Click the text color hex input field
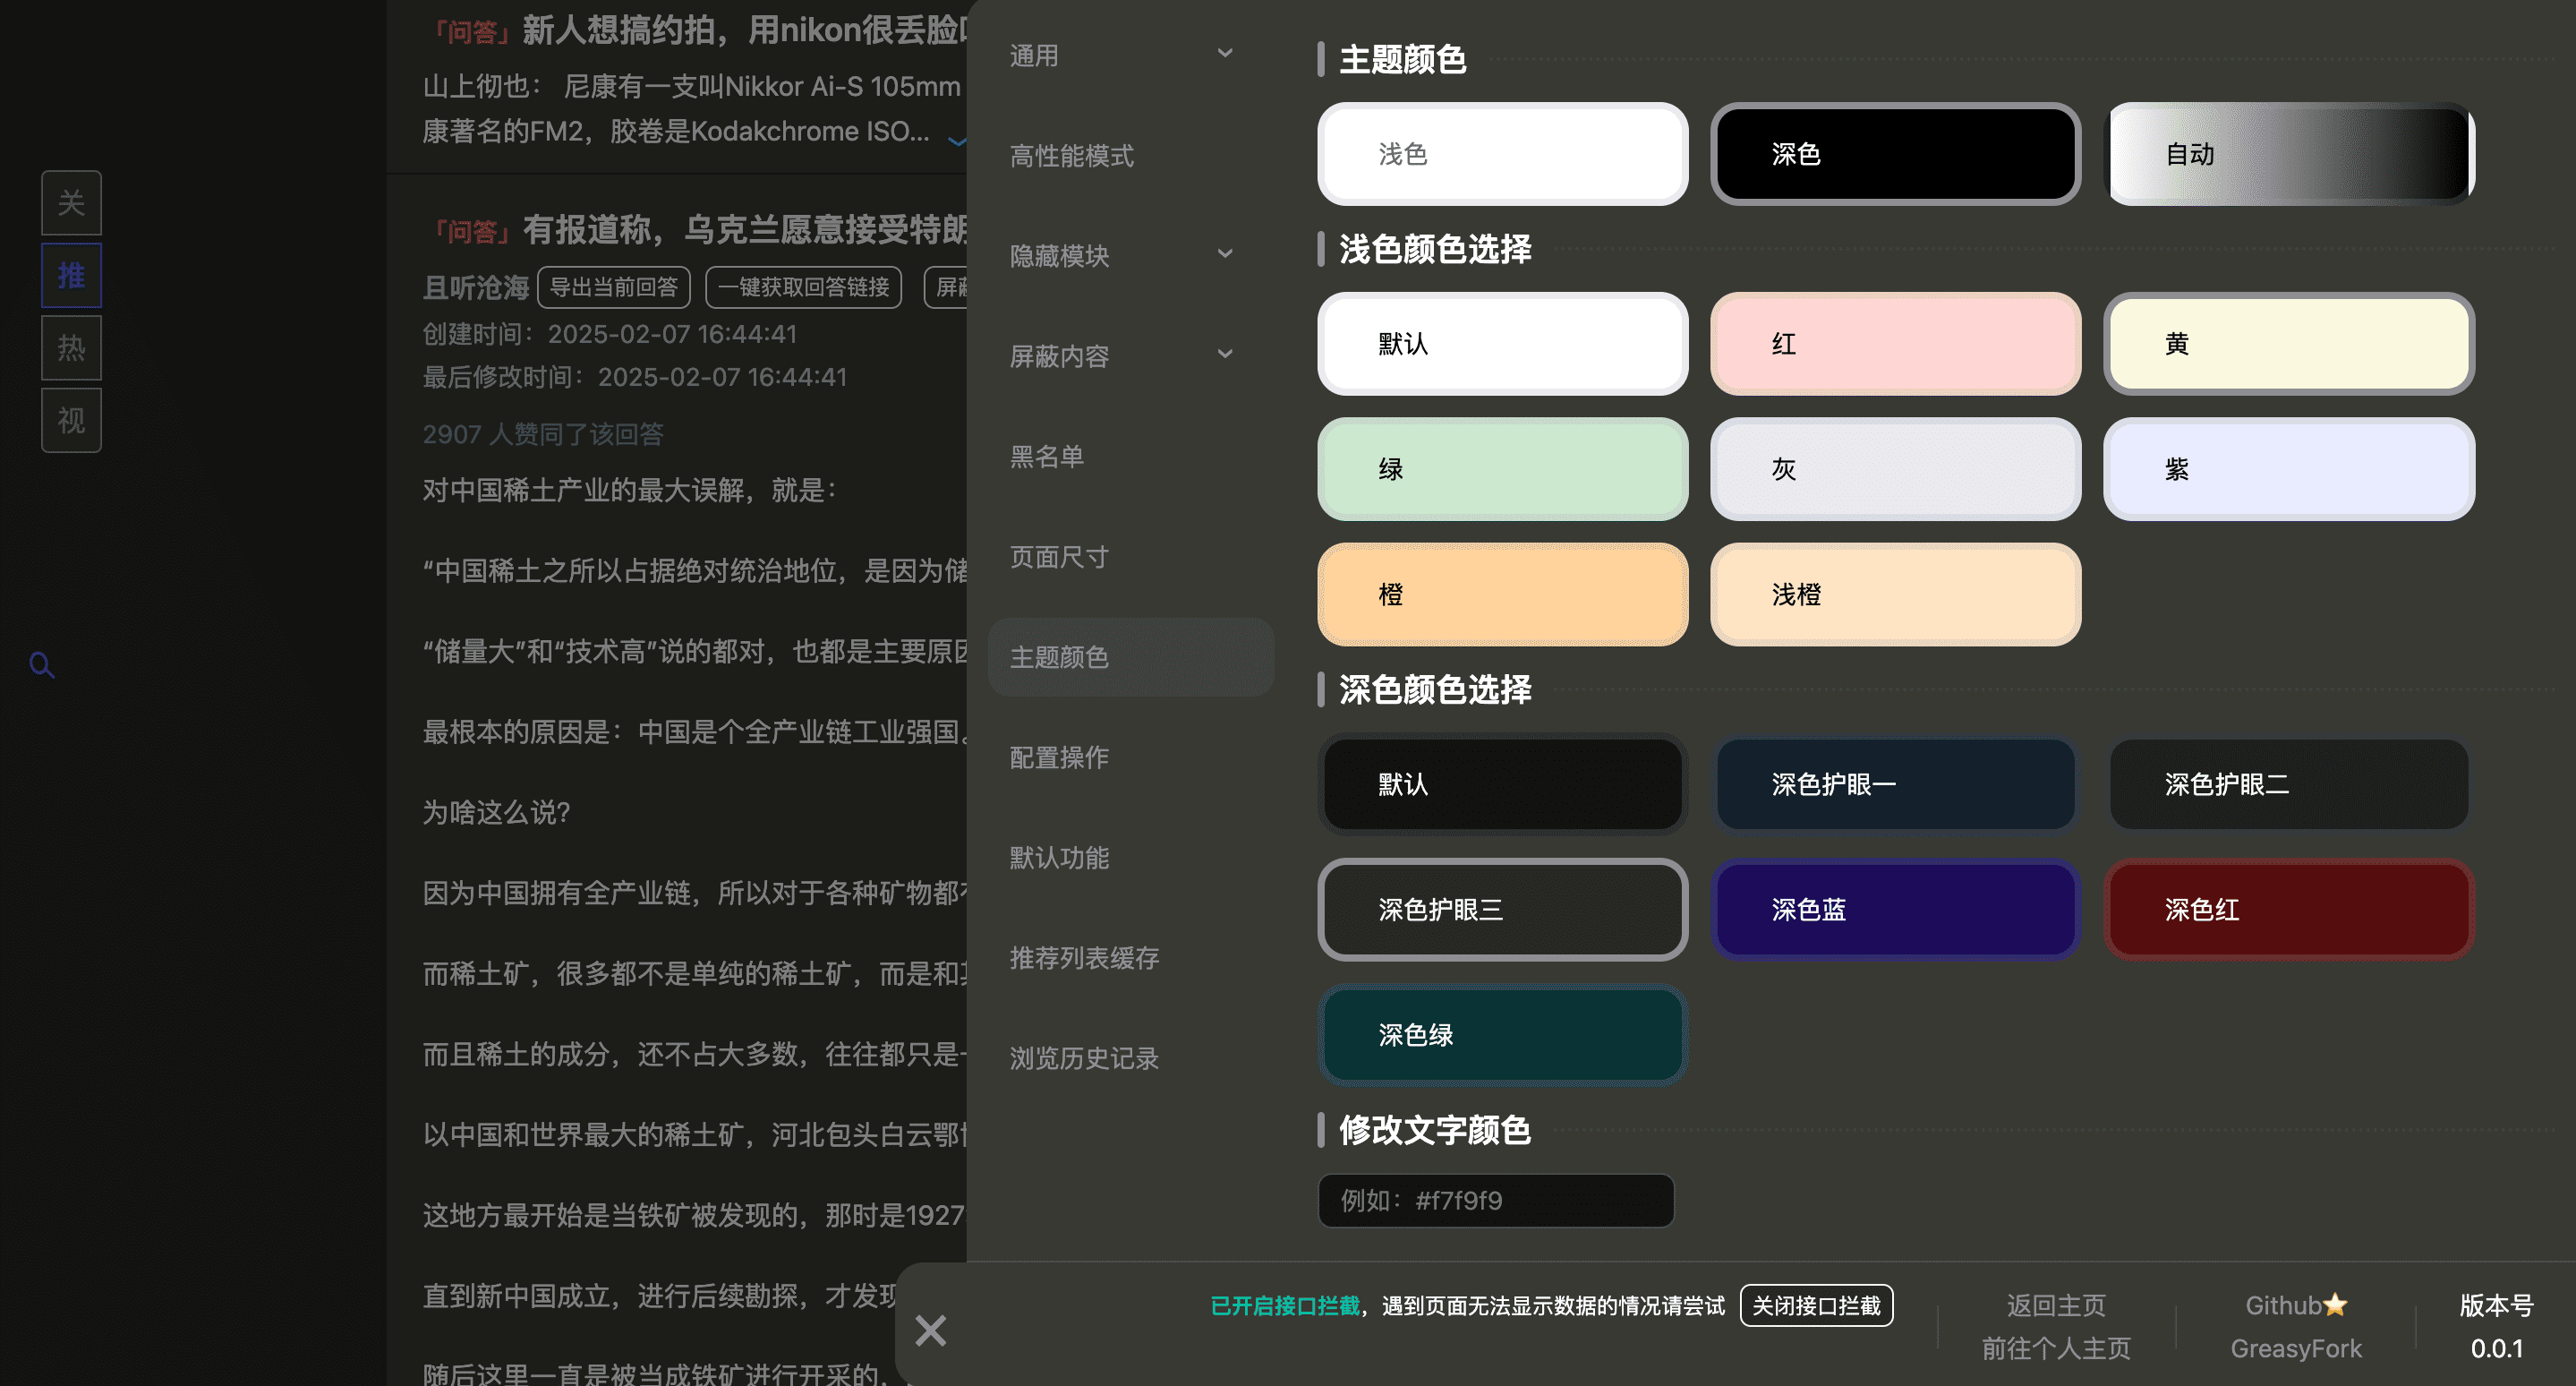 [1495, 1200]
